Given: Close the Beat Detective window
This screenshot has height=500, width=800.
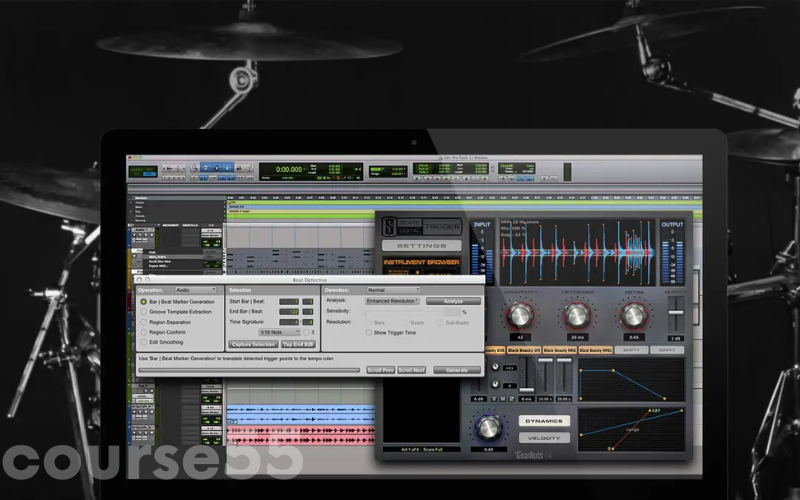Looking at the screenshot, I should click(x=139, y=280).
